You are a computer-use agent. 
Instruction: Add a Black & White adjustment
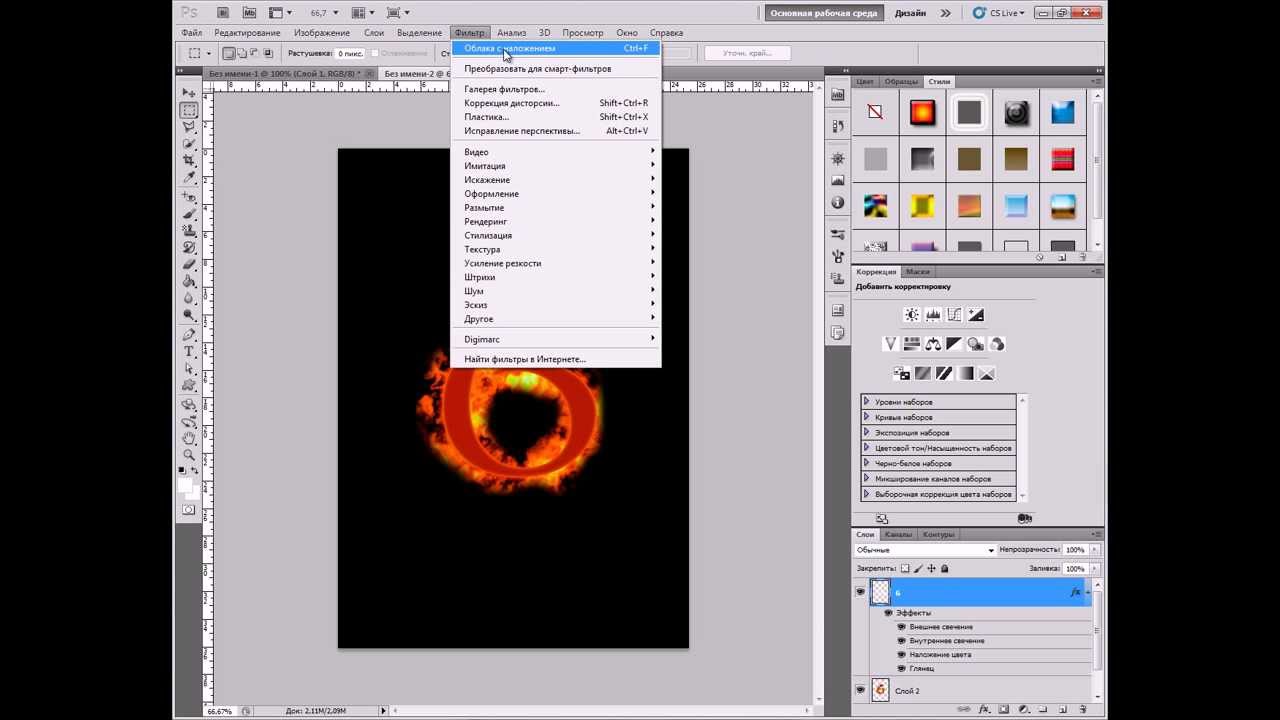(x=955, y=344)
